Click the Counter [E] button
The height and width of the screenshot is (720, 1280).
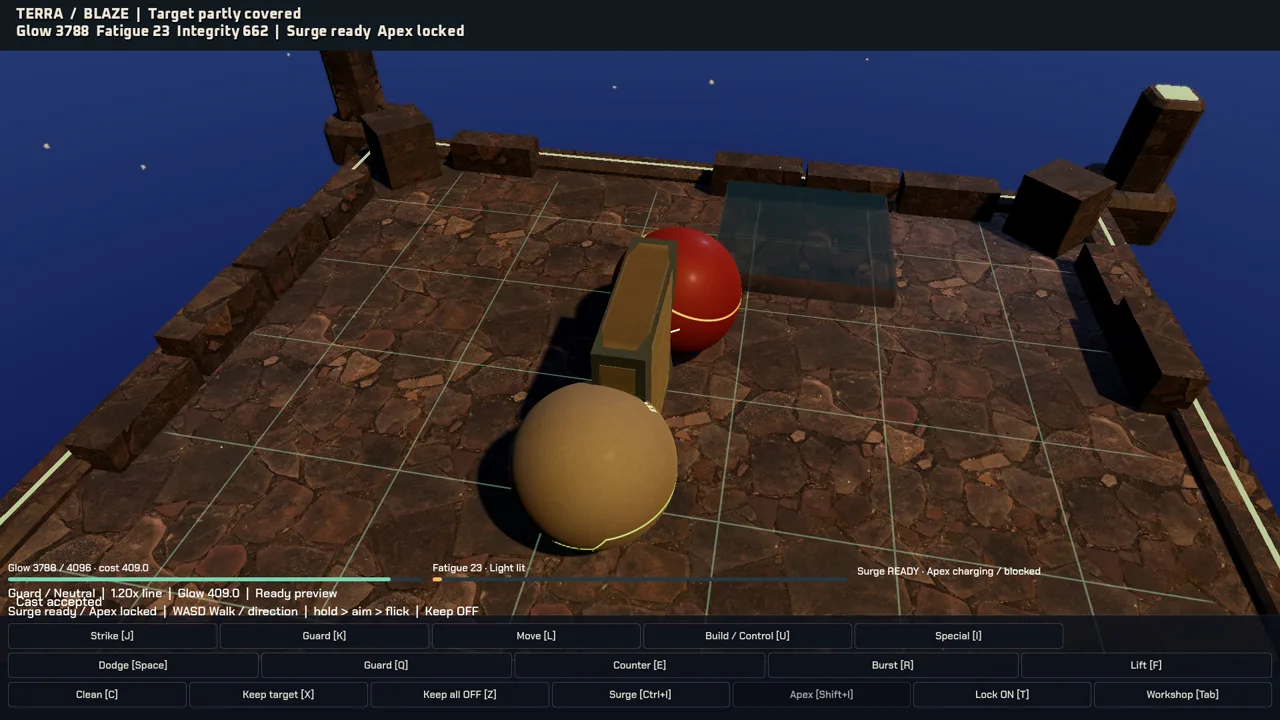pos(640,665)
